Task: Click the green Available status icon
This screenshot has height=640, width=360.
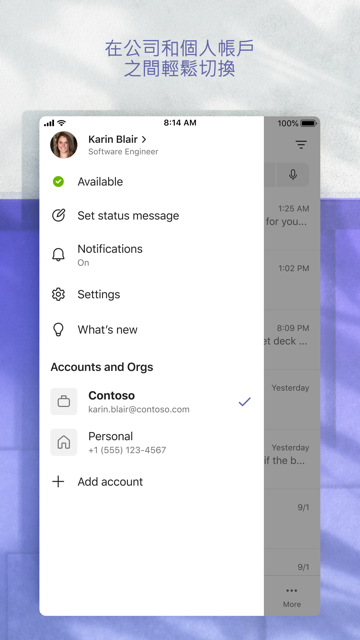Action: (x=58, y=181)
